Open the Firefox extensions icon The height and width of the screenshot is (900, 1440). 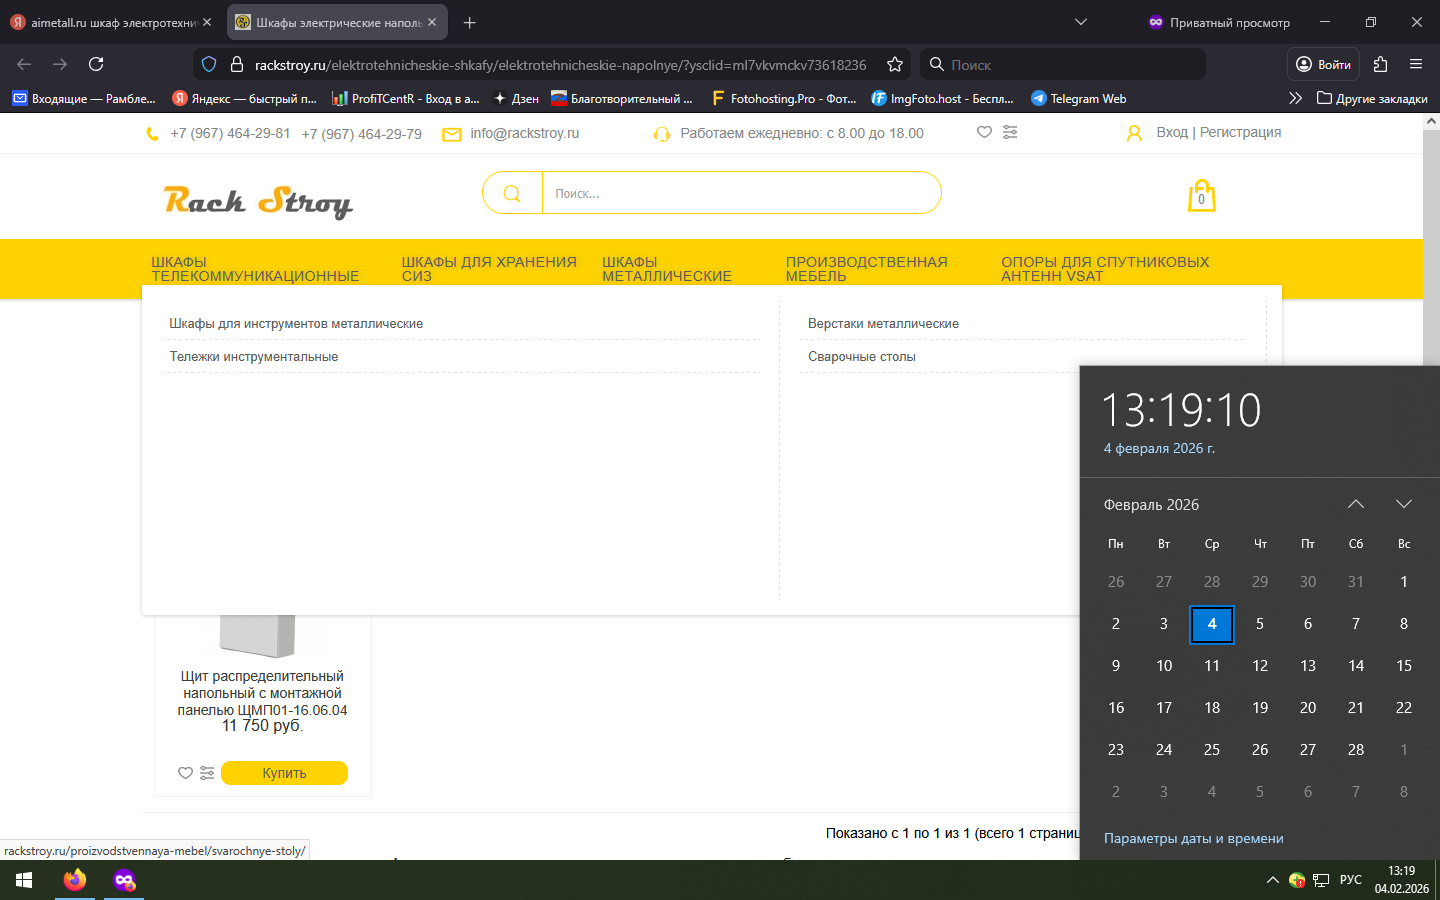pos(1380,64)
